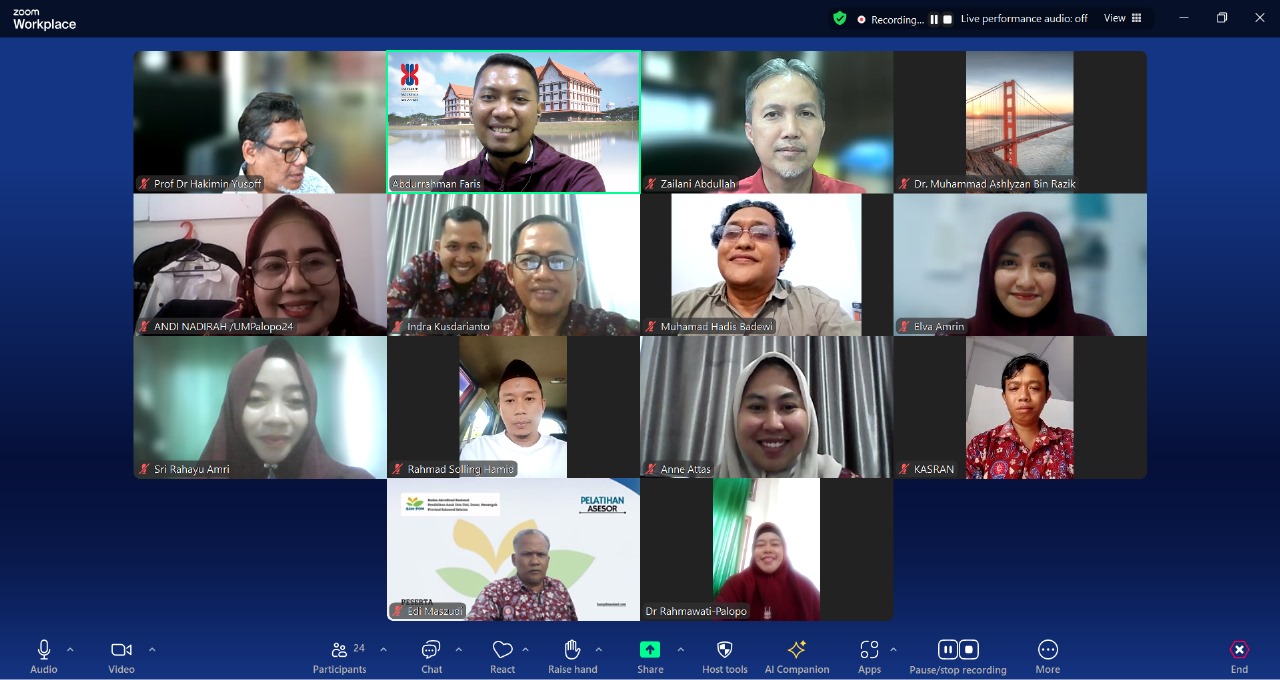Open the View layout menu

coord(1122,18)
